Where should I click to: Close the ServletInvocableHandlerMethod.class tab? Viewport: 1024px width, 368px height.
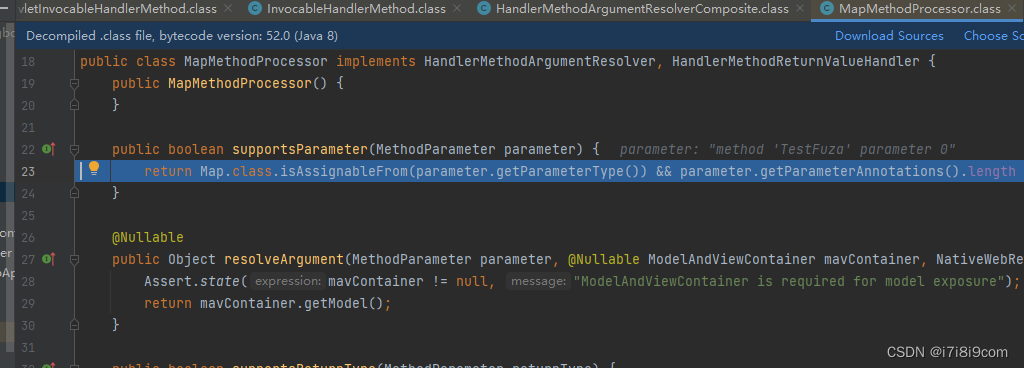coord(228,9)
